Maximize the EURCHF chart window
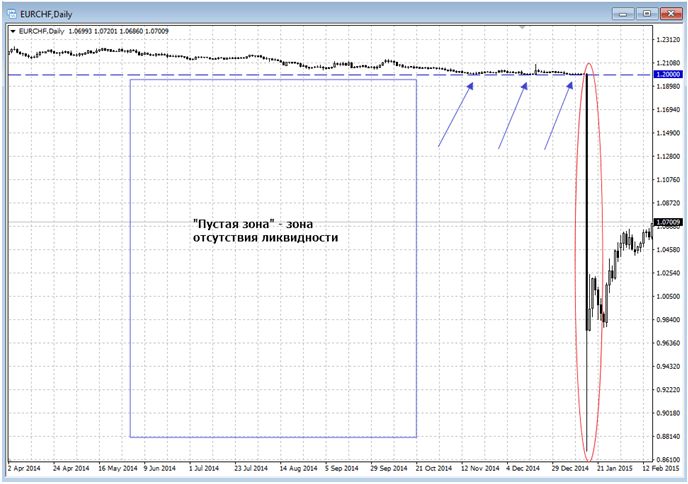This screenshot has width=688, height=484. 646,12
